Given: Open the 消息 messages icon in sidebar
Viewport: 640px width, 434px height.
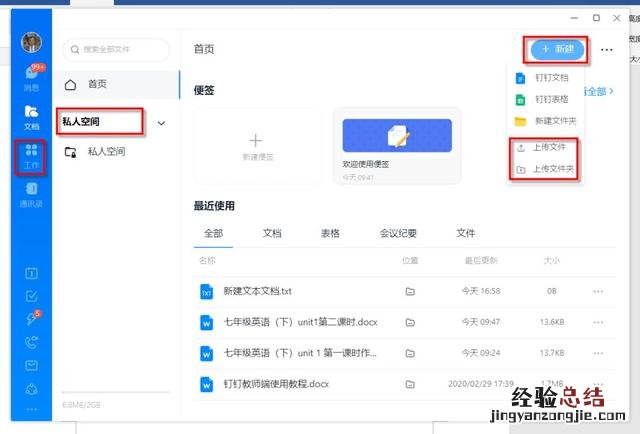Looking at the screenshot, I should click(31, 78).
